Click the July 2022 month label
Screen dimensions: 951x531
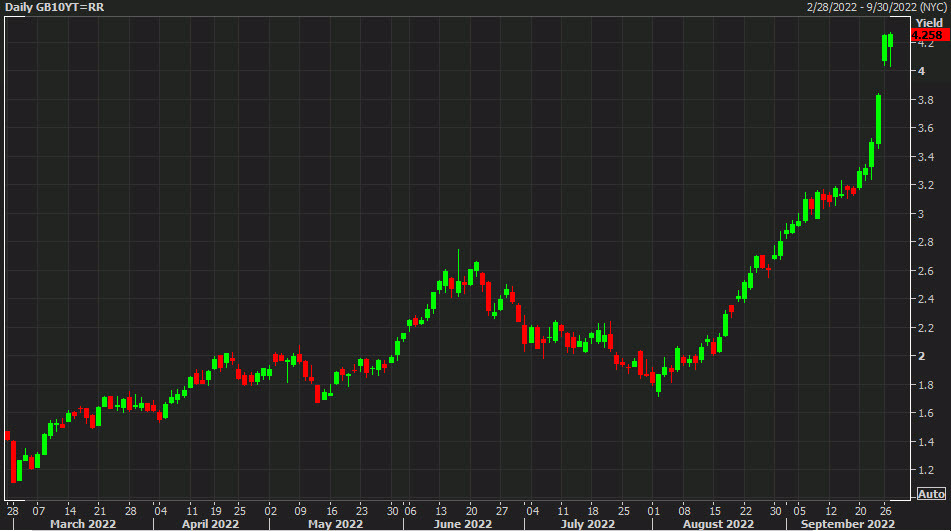pyautogui.click(x=588, y=524)
